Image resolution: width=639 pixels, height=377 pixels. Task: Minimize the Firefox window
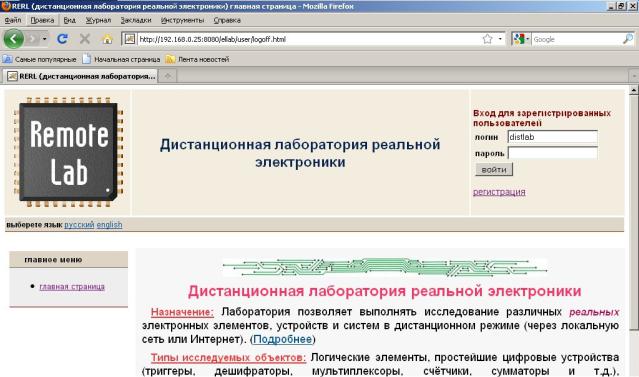click(x=611, y=6)
